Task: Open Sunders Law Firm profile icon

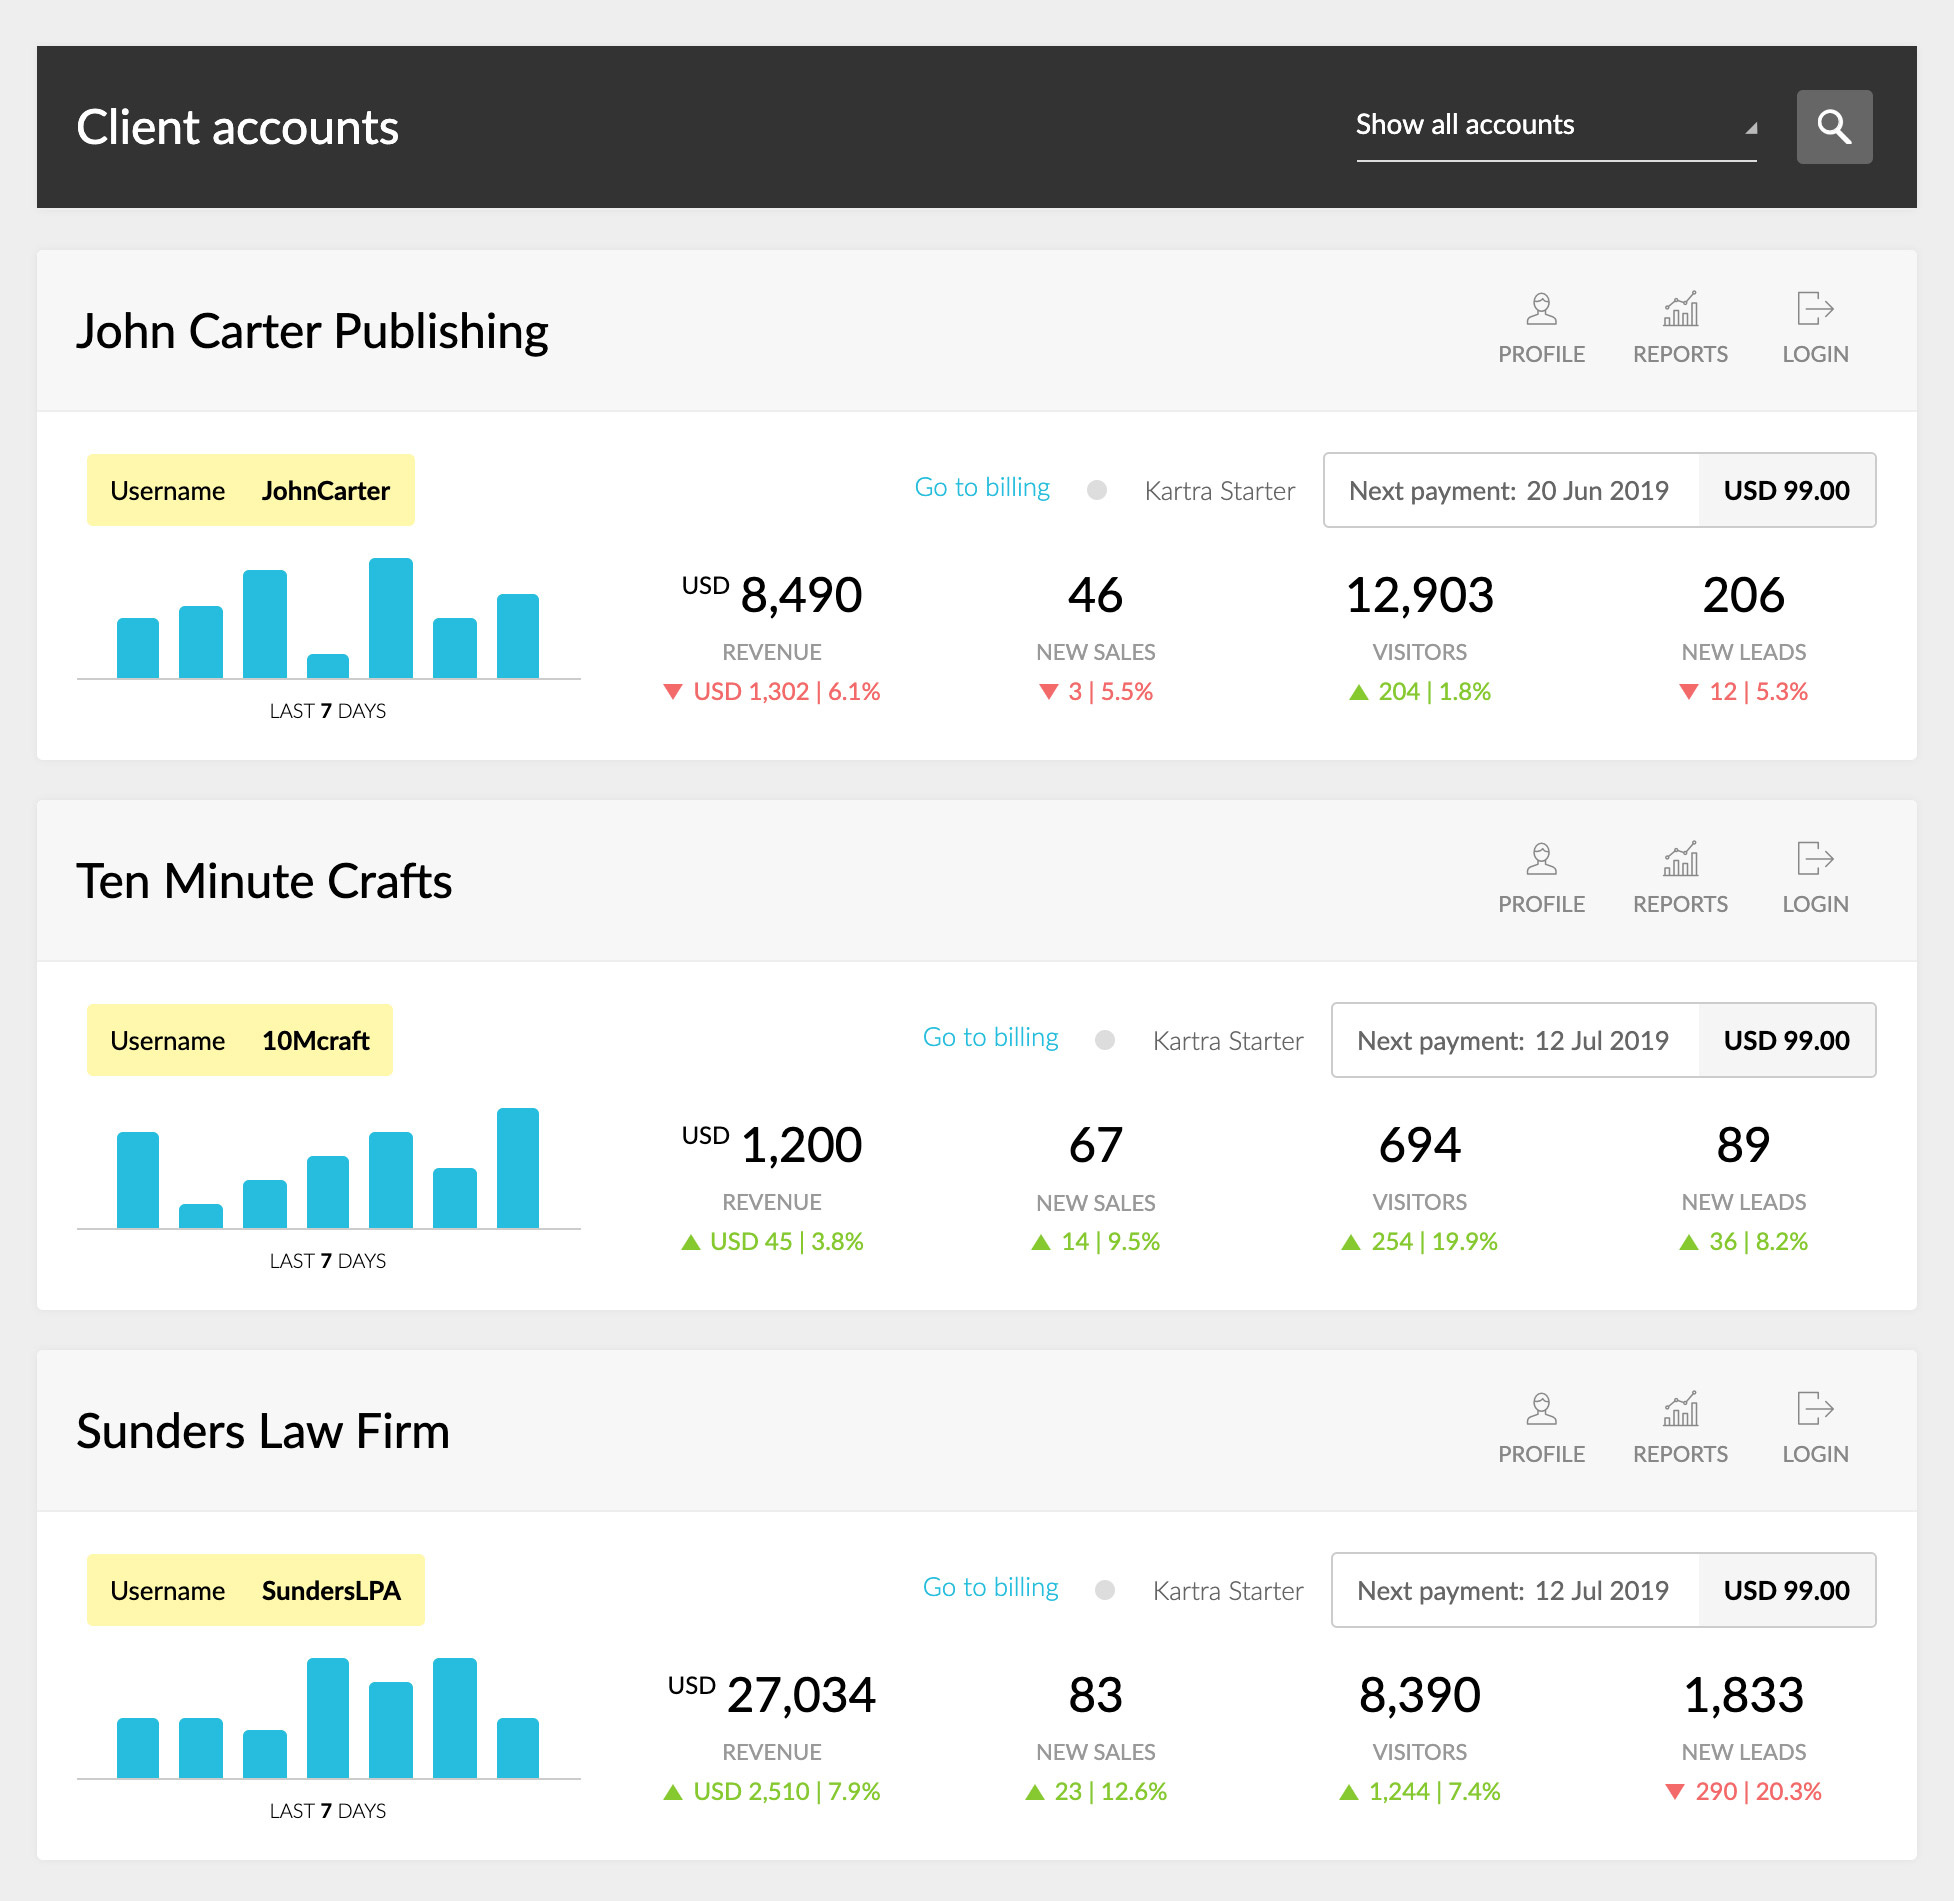Action: 1541,1409
